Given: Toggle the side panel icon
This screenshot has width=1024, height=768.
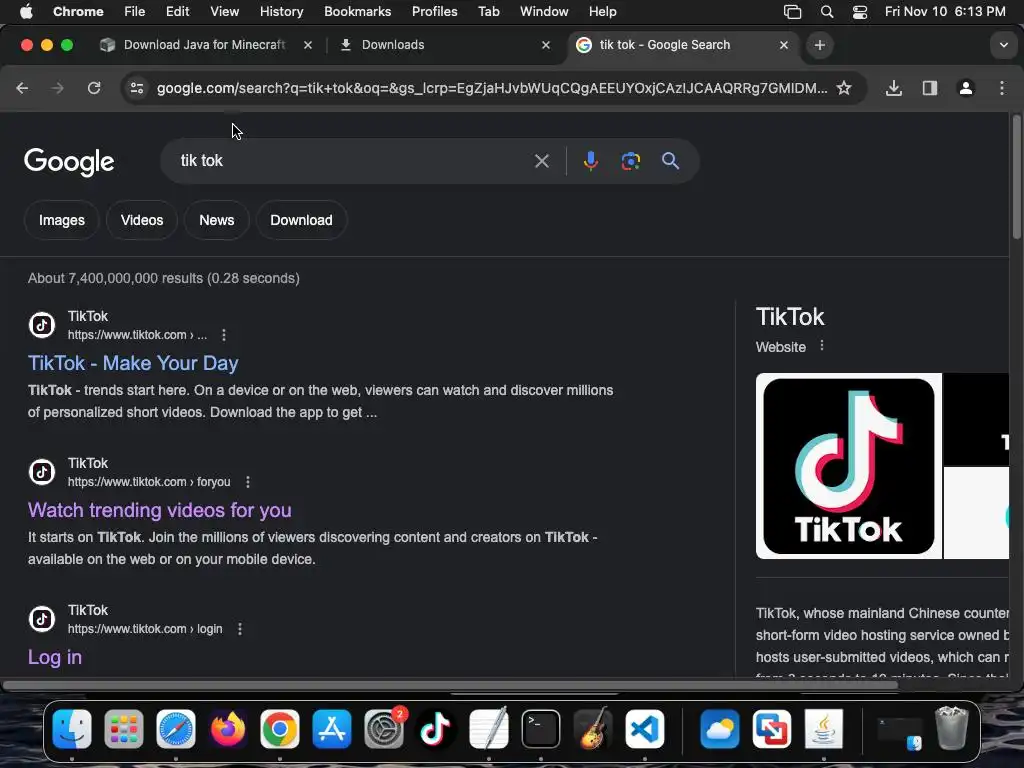Looking at the screenshot, I should [x=929, y=88].
